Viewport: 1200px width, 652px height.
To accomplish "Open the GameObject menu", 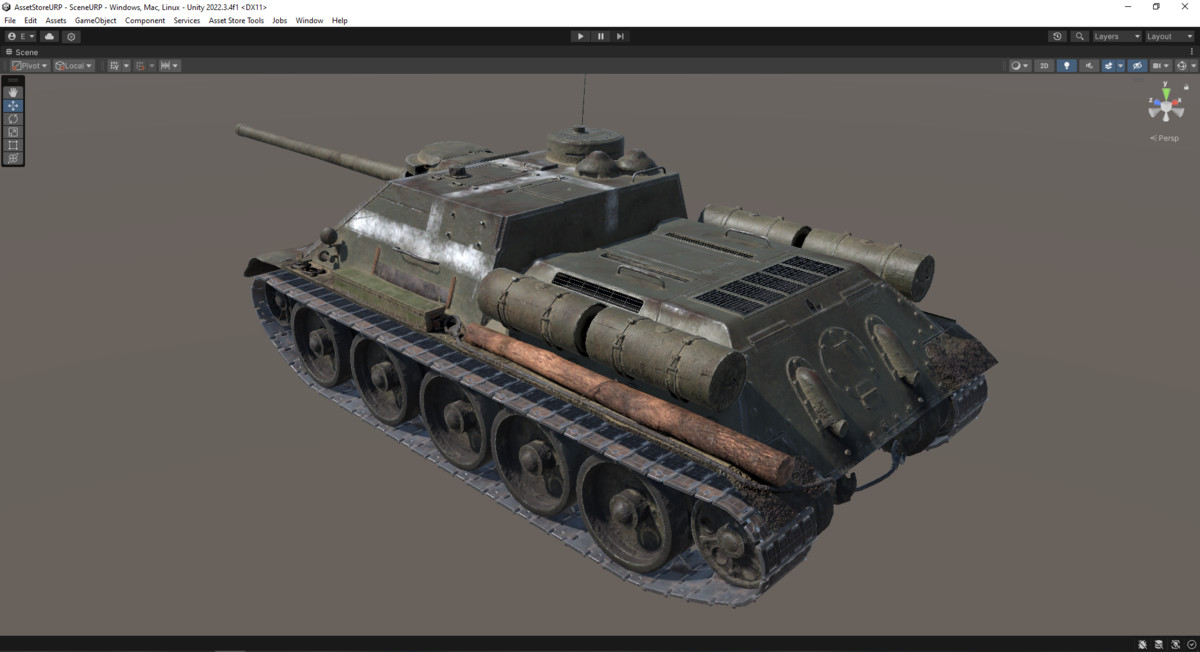I will 96,20.
